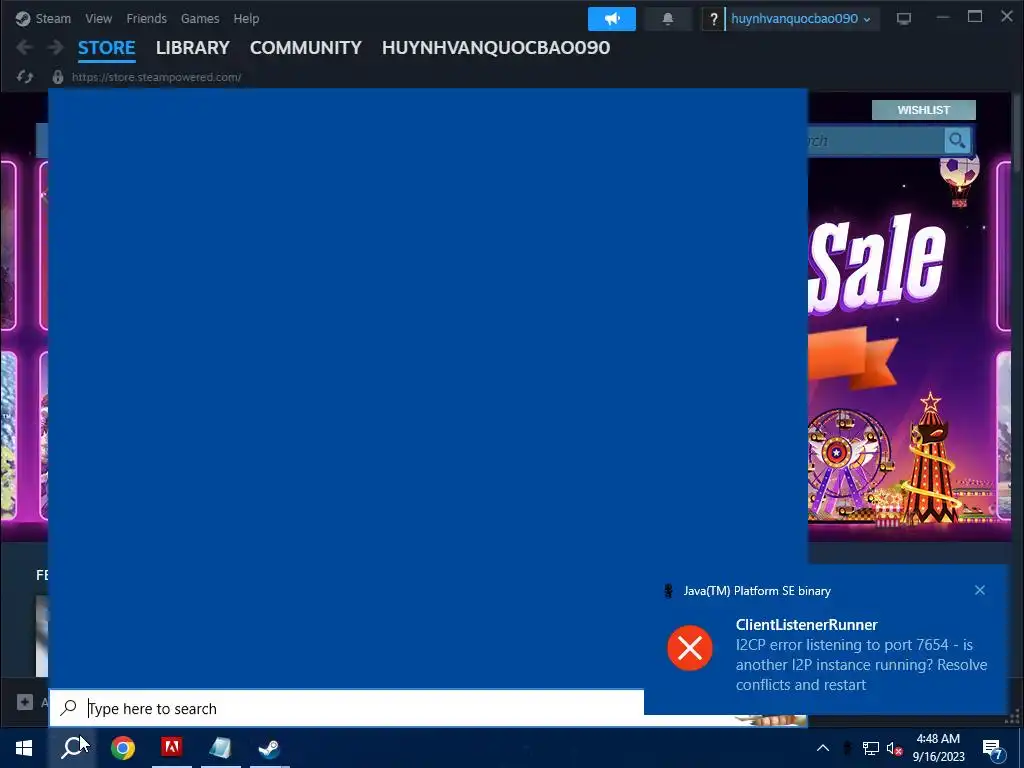Click the network icon in system tray
The width and height of the screenshot is (1024, 768).
pyautogui.click(x=871, y=748)
